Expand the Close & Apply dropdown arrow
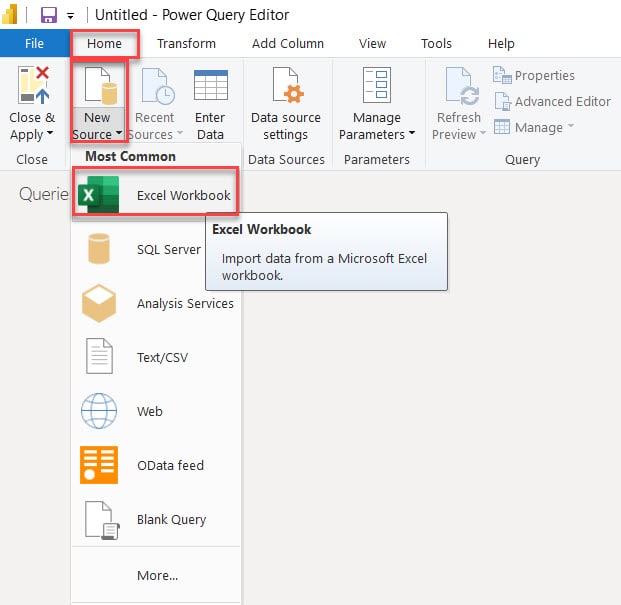This screenshot has width=621, height=605. tap(50, 133)
